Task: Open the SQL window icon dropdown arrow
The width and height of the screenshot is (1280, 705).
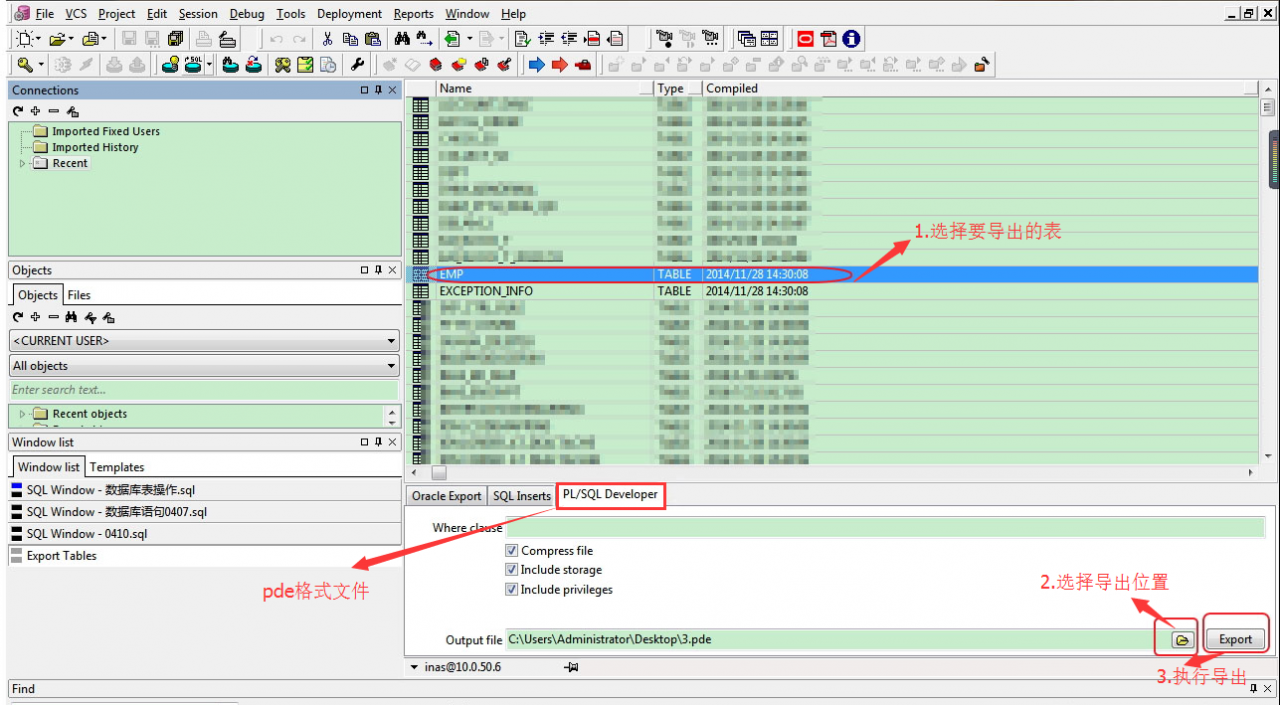Action: pyautogui.click(x=209, y=65)
